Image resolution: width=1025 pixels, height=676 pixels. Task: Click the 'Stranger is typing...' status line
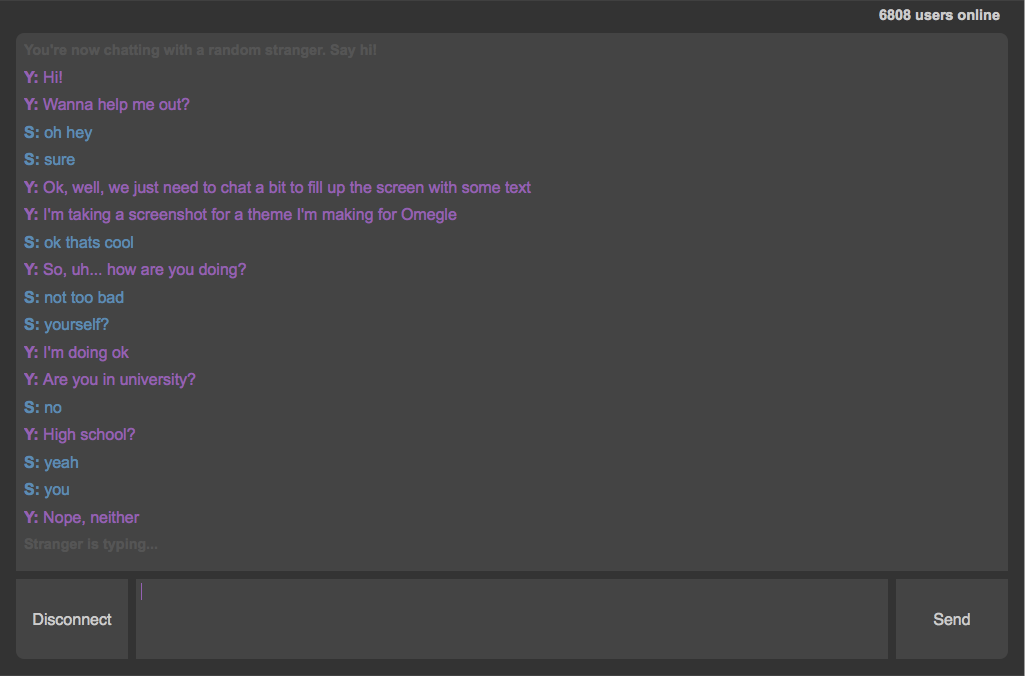91,545
